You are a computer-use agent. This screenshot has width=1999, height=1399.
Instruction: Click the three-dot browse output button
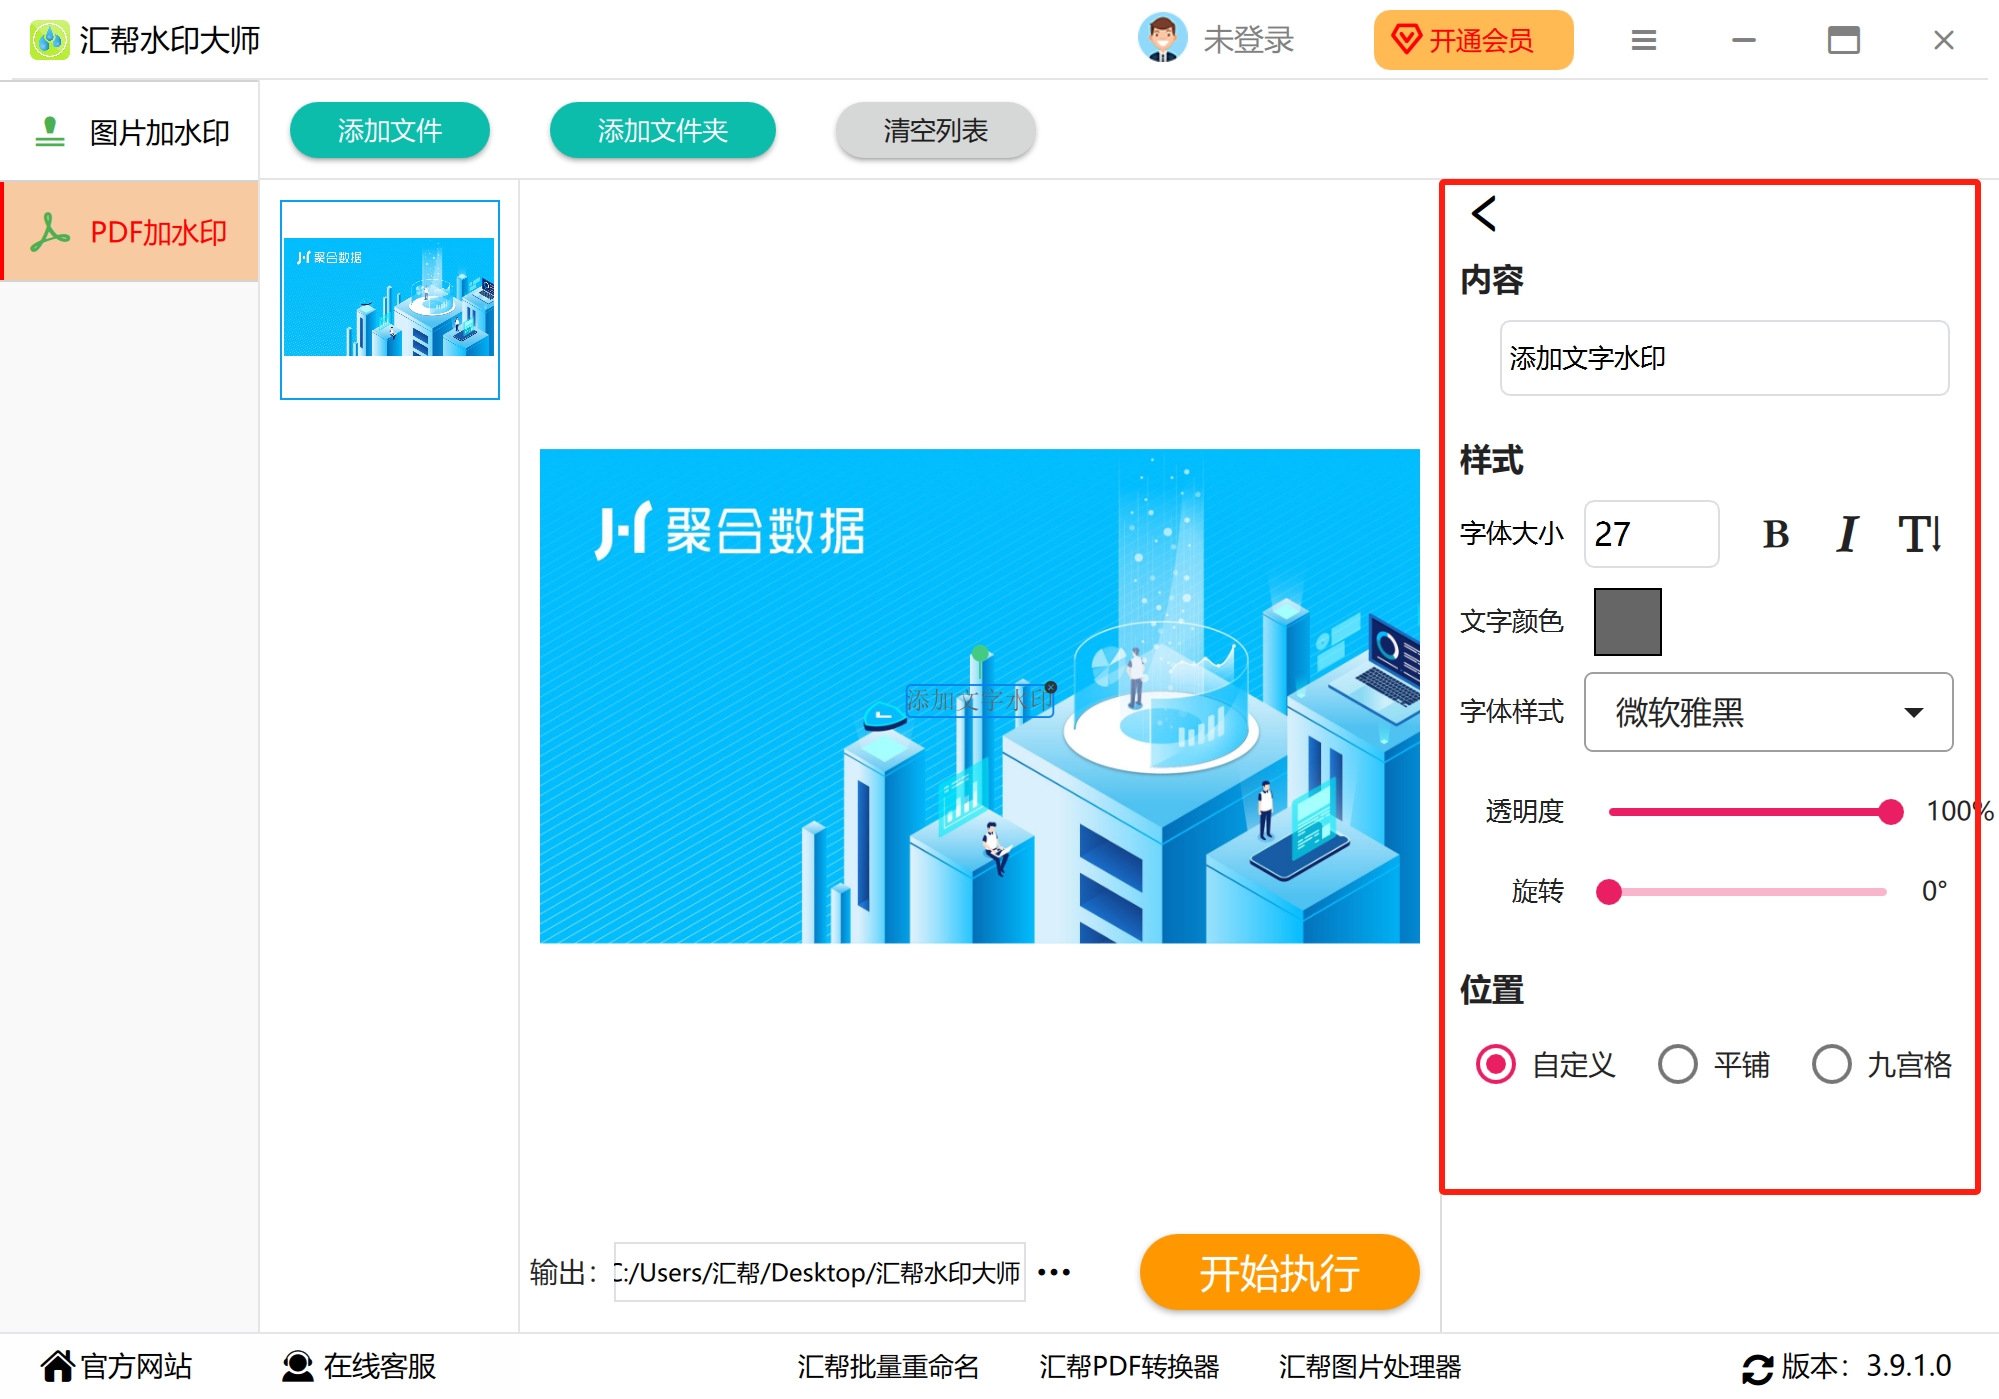click(1054, 1272)
